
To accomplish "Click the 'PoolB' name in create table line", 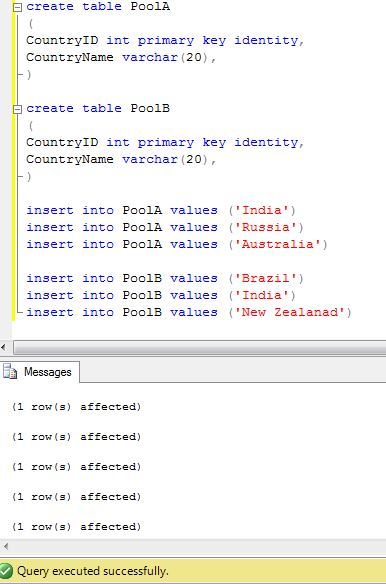I will pyautogui.click(x=150, y=108).
